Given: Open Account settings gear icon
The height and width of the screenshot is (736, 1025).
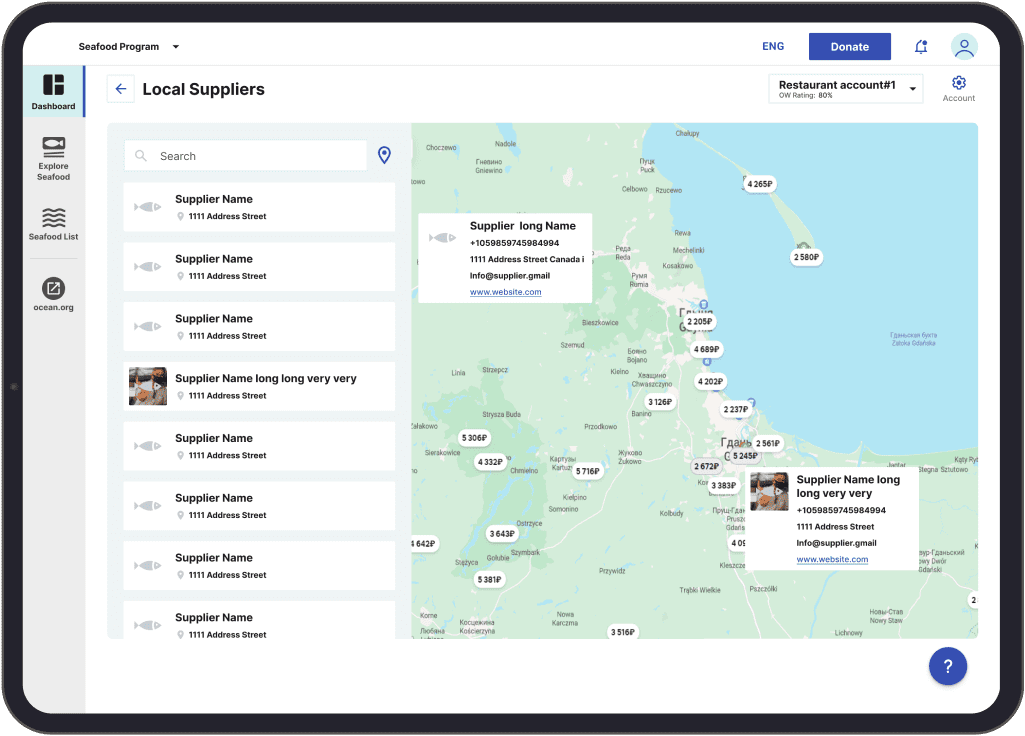Looking at the screenshot, I should pos(958,83).
